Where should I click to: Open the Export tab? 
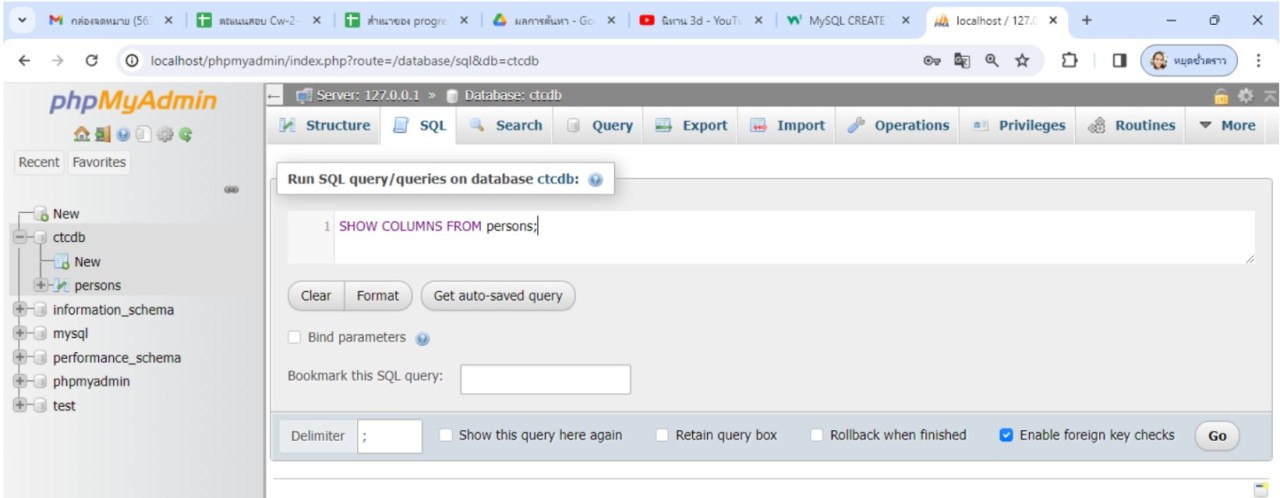click(x=691, y=126)
